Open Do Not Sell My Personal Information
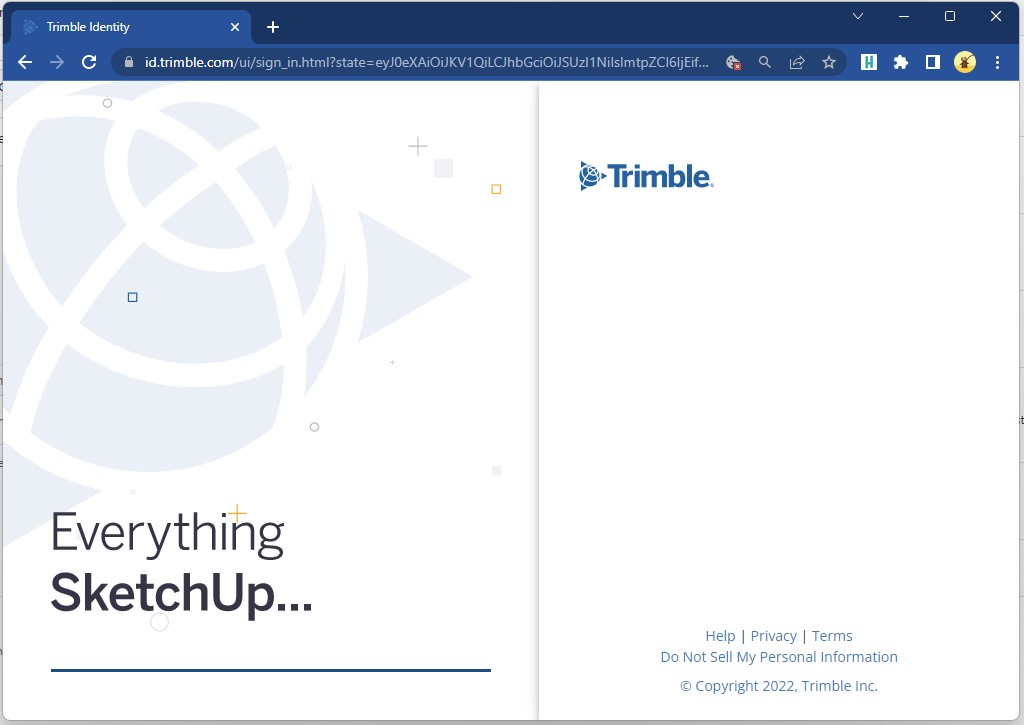Screen dimensions: 1024x725 [x=779, y=656]
